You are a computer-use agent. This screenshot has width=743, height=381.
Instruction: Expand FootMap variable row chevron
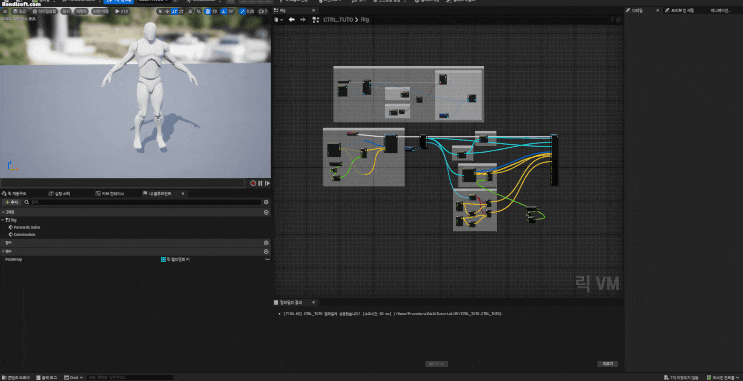coord(267,260)
